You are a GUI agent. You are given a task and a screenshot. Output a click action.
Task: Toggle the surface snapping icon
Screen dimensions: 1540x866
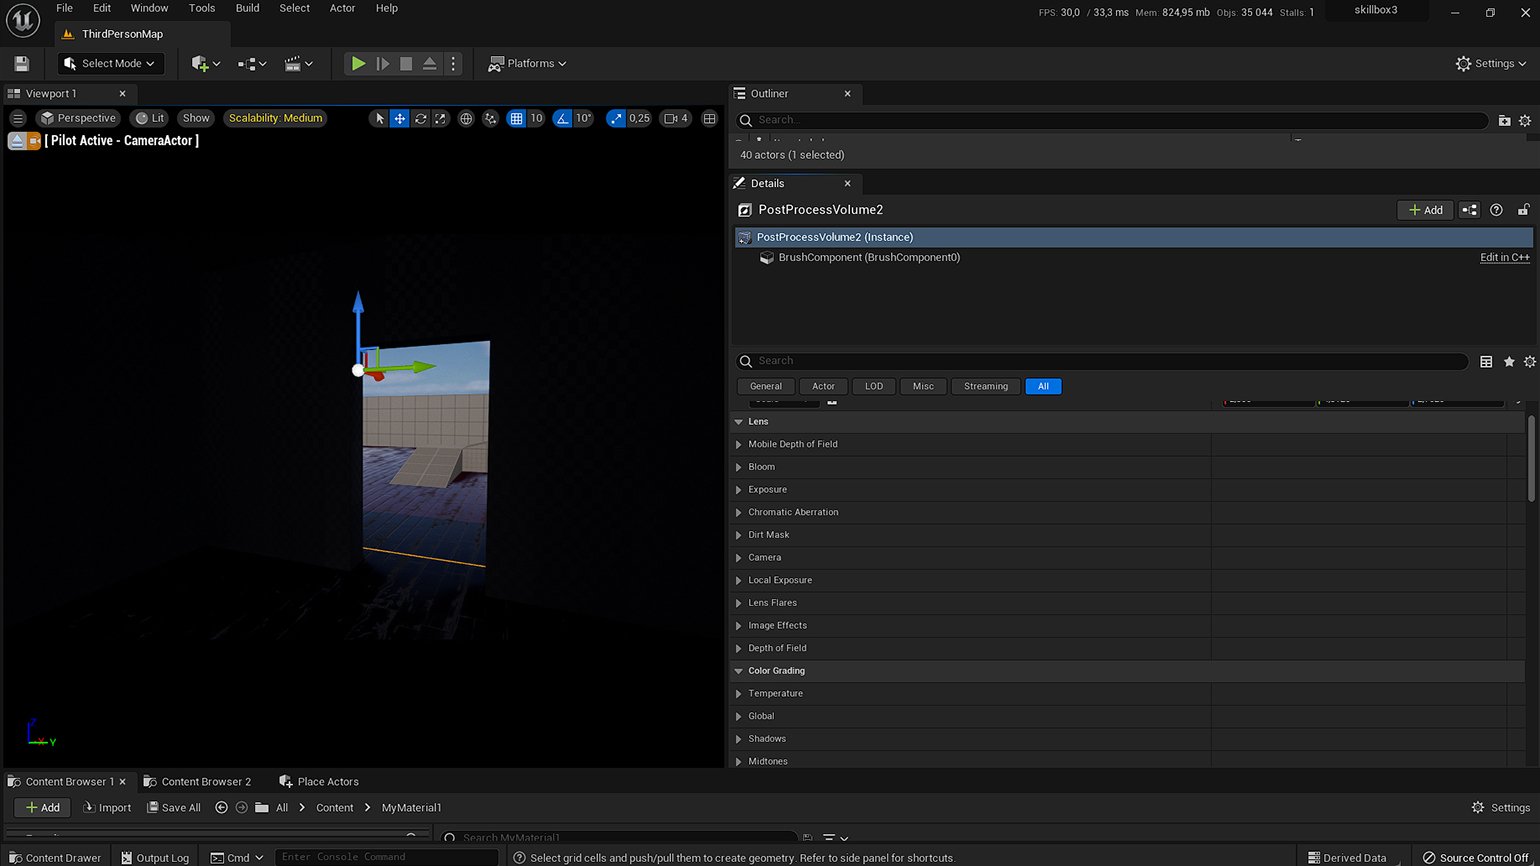[x=490, y=118]
